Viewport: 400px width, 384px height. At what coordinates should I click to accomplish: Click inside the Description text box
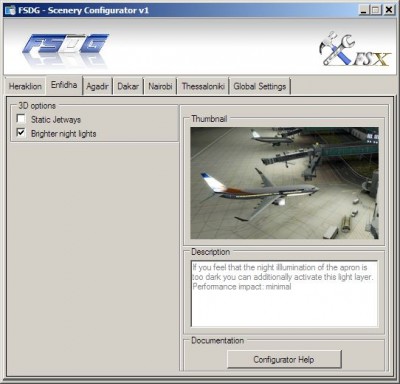point(284,294)
